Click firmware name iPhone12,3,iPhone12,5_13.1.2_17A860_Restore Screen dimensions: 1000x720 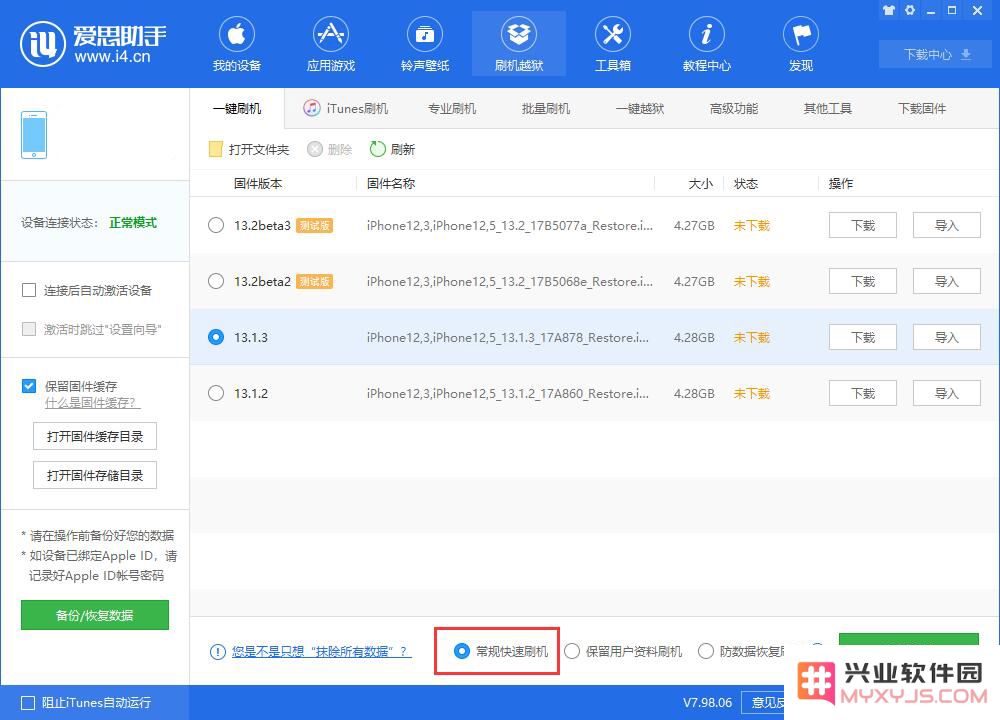pos(508,393)
